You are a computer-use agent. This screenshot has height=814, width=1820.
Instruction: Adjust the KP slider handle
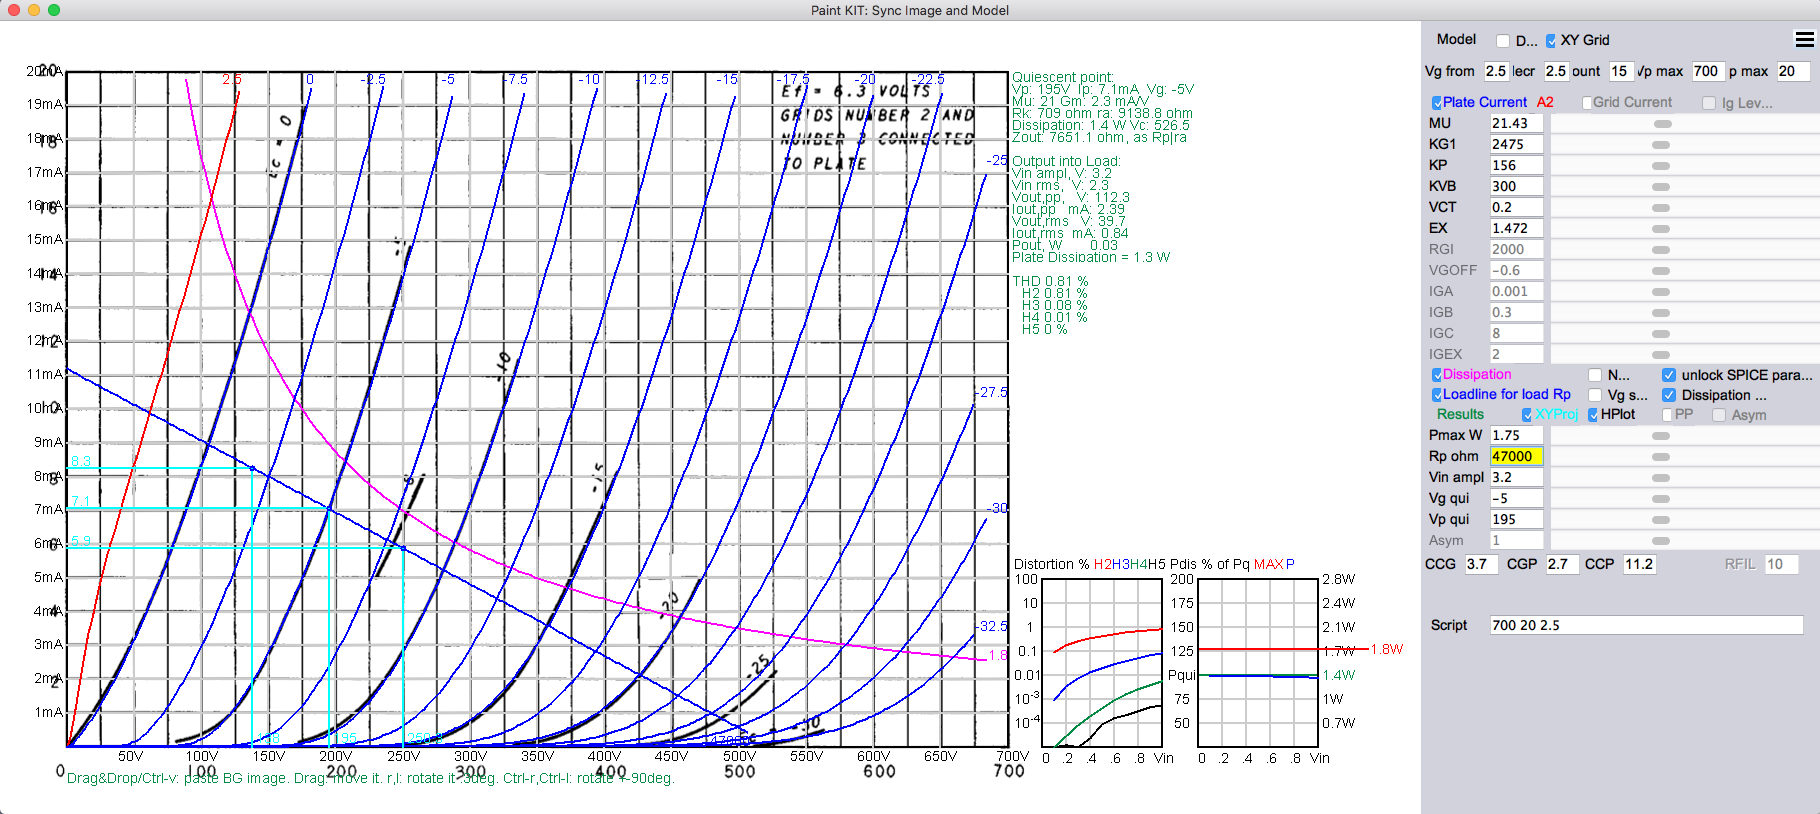pyautogui.click(x=1662, y=166)
